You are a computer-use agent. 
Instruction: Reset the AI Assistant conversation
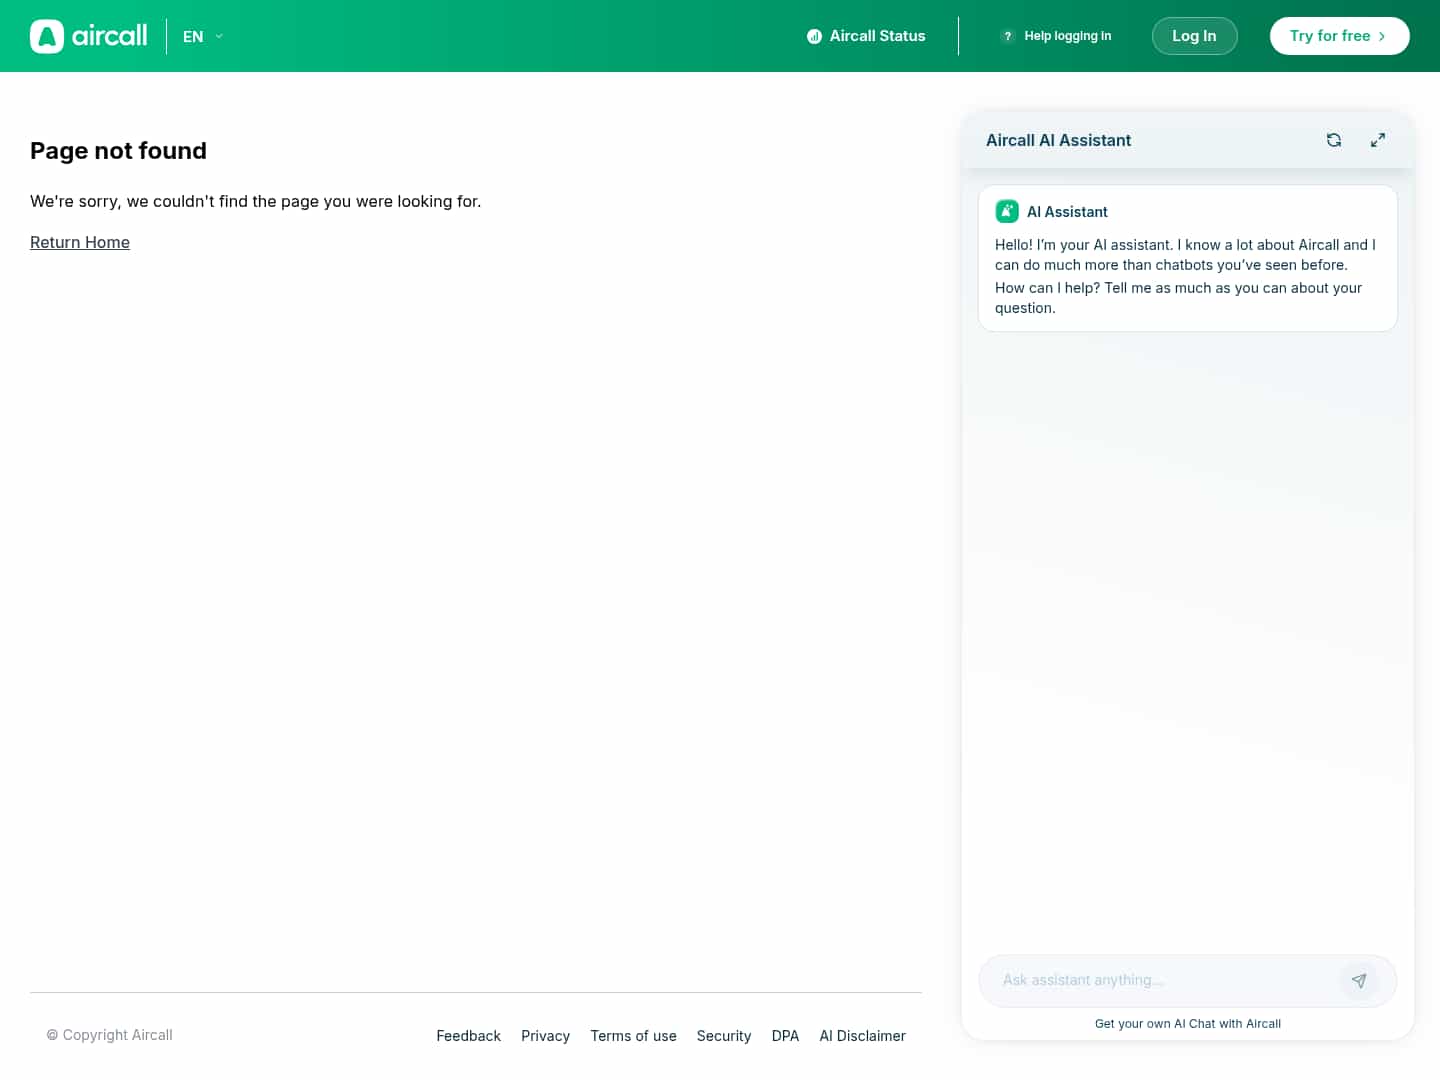coord(1334,140)
